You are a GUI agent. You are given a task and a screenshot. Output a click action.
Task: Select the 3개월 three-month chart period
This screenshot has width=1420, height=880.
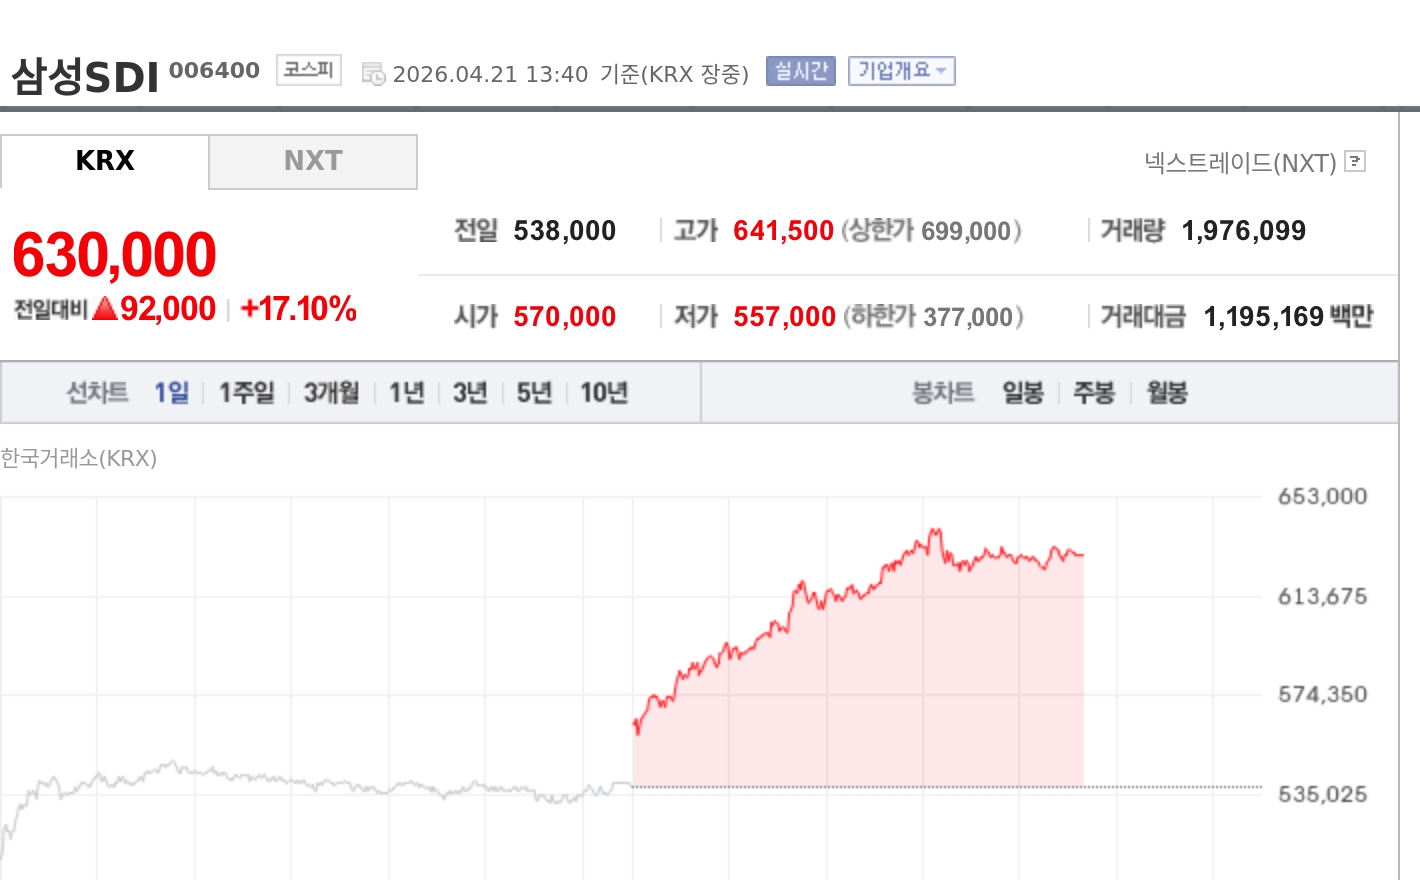pyautogui.click(x=330, y=393)
